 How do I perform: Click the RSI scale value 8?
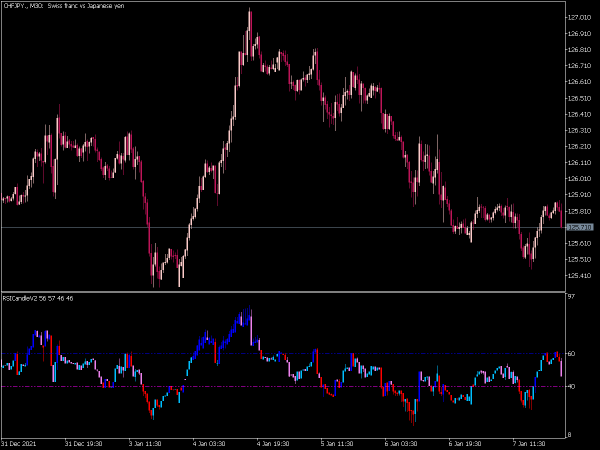click(x=570, y=435)
